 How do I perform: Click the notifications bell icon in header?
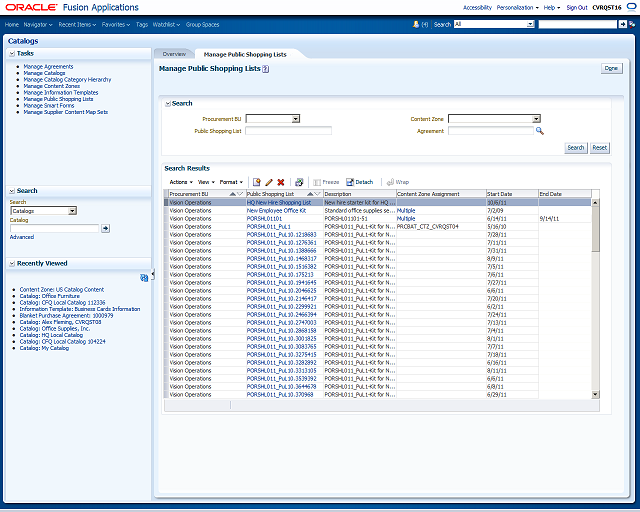[x=416, y=24]
